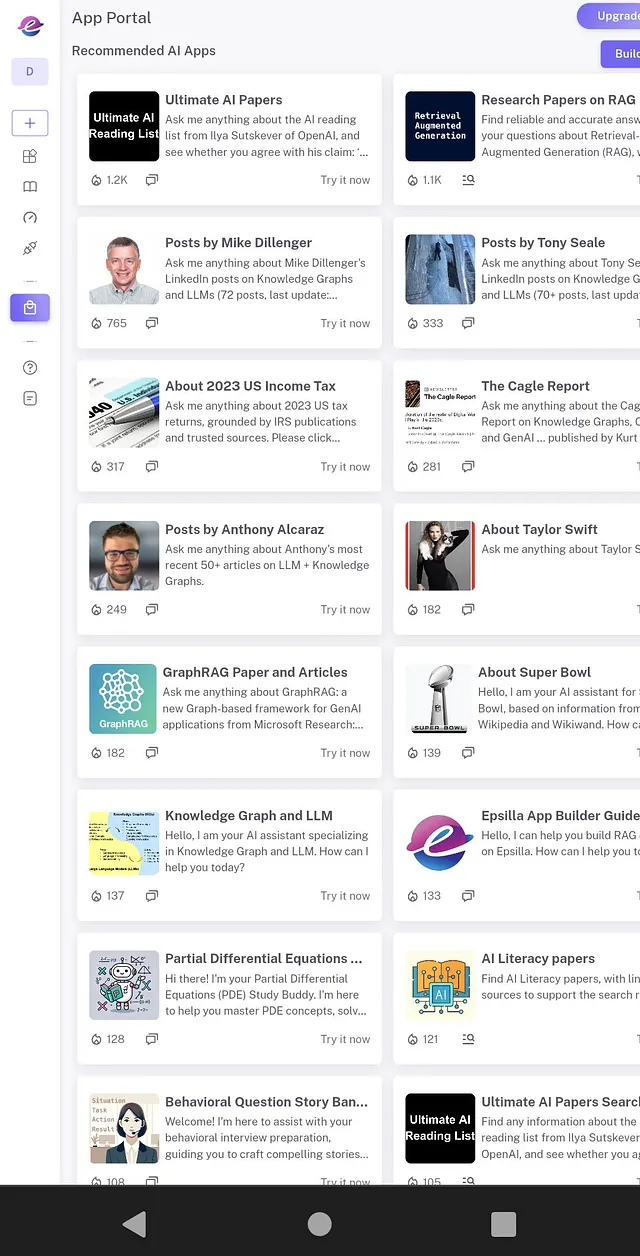This screenshot has width=640, height=1256.
Task: Click Try it now for About 2023 US Income Tax
Action: point(345,466)
